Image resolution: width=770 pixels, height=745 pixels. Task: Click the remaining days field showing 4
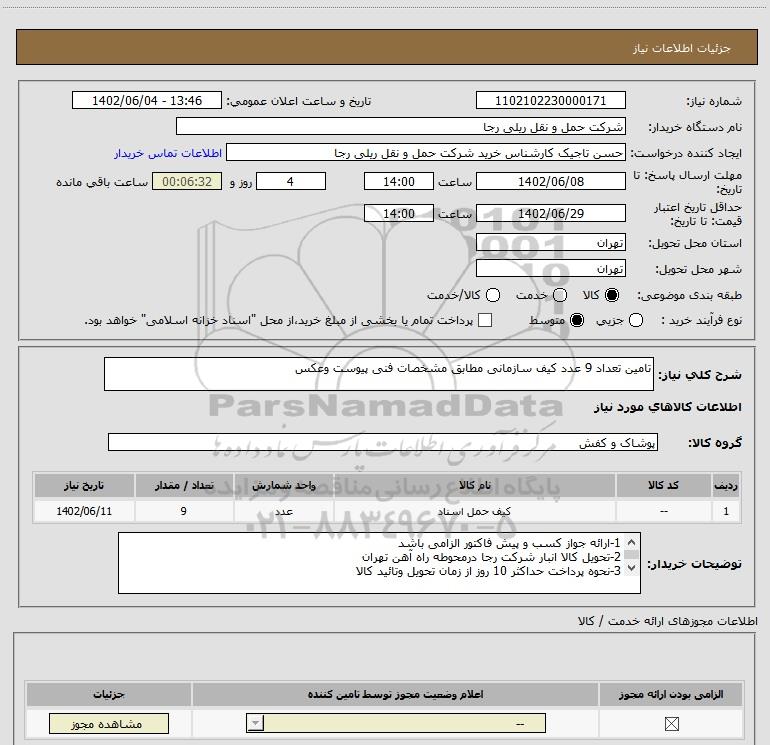(x=291, y=181)
